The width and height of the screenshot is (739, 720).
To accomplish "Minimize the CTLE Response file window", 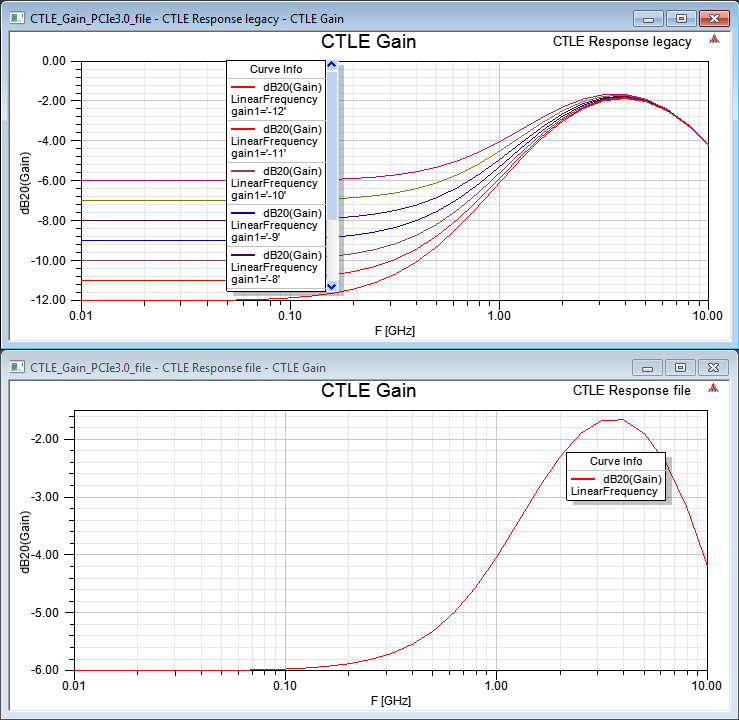I will click(647, 368).
